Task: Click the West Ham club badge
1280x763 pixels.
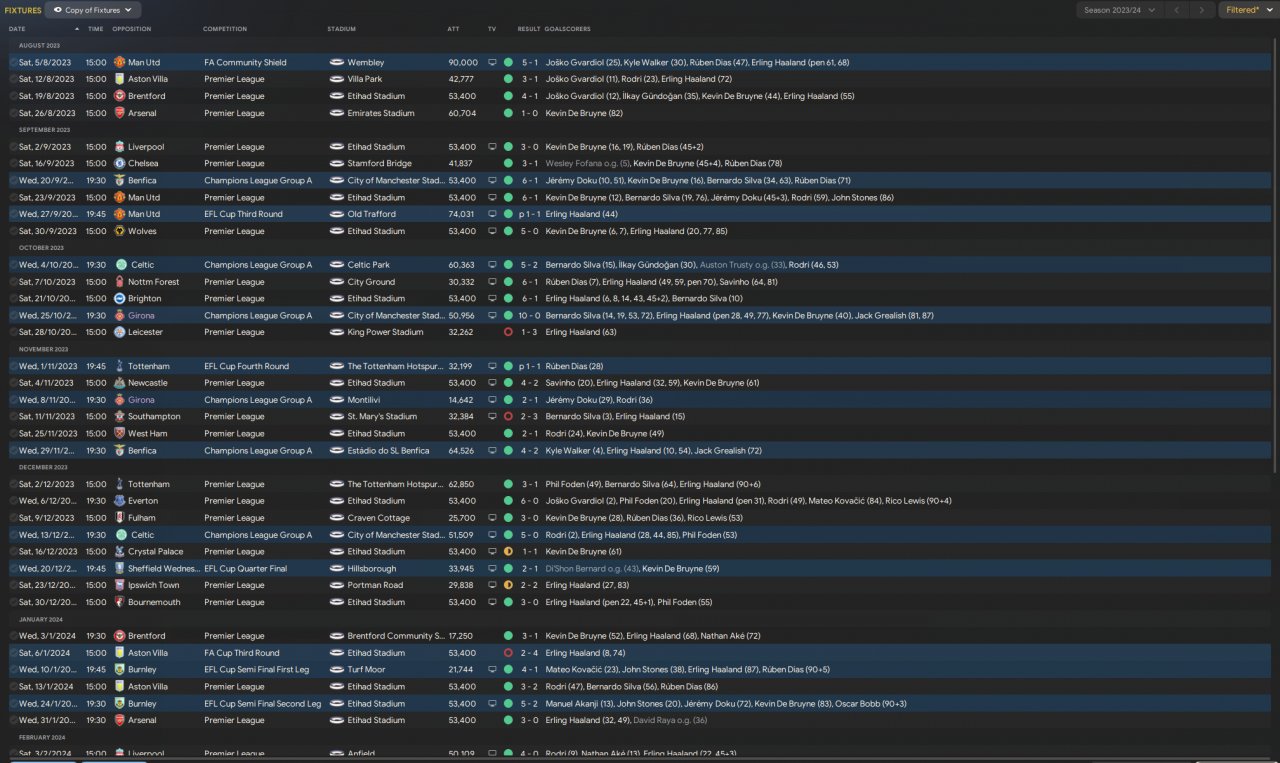Action: pyautogui.click(x=120, y=433)
